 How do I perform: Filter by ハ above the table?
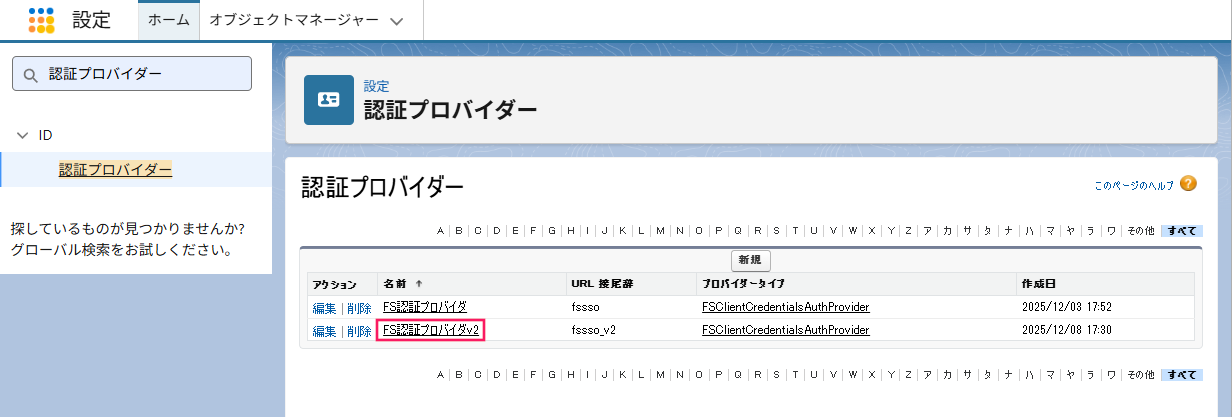pyautogui.click(x=1029, y=231)
